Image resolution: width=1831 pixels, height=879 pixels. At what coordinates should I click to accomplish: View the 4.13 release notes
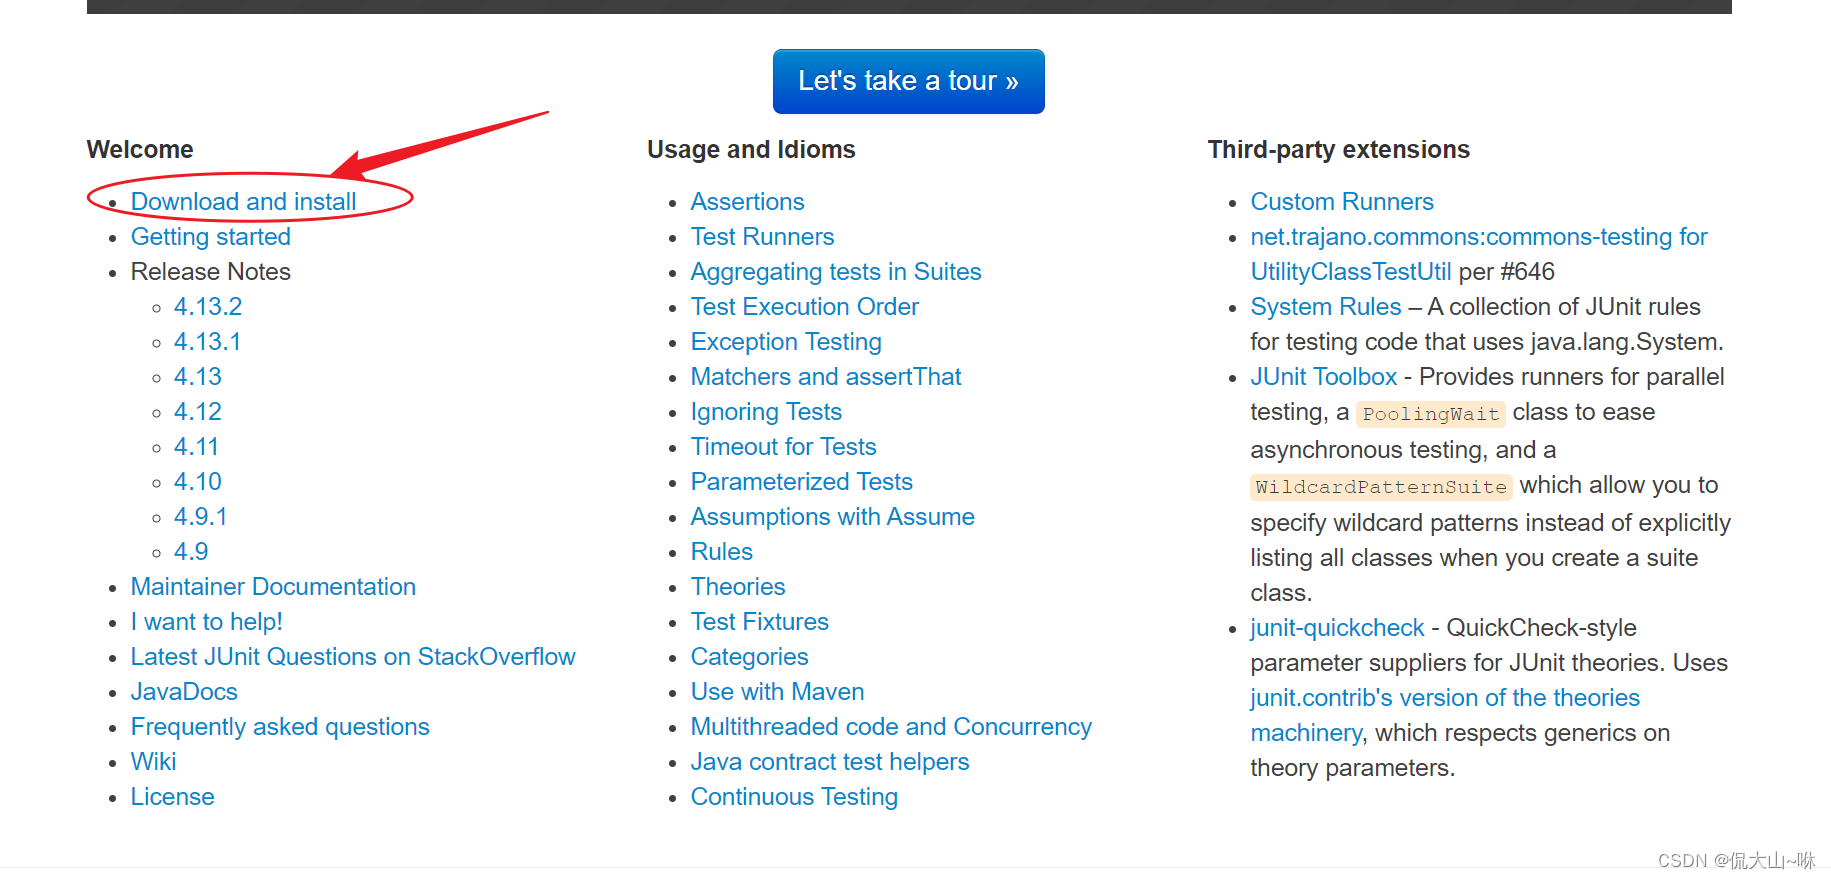coord(198,377)
